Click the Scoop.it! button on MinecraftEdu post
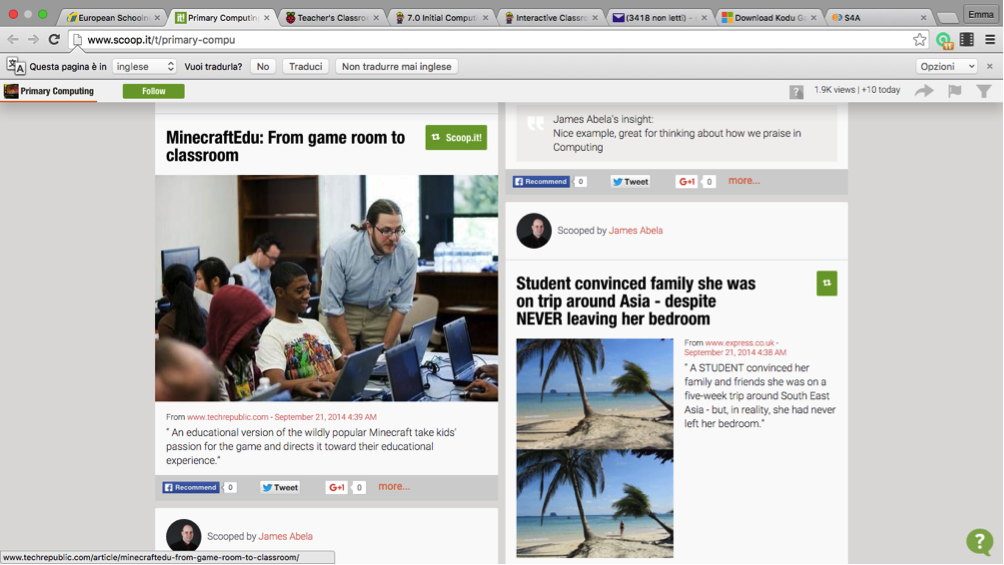Viewport: 1004px width, 565px height. 456,138
